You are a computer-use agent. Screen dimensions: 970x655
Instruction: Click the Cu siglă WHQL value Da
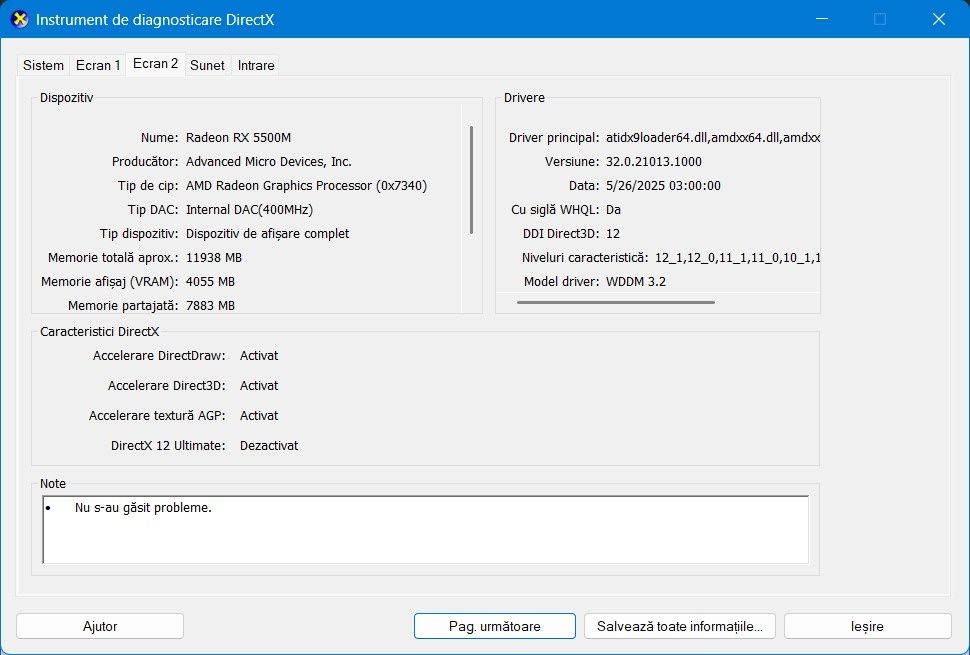point(613,210)
